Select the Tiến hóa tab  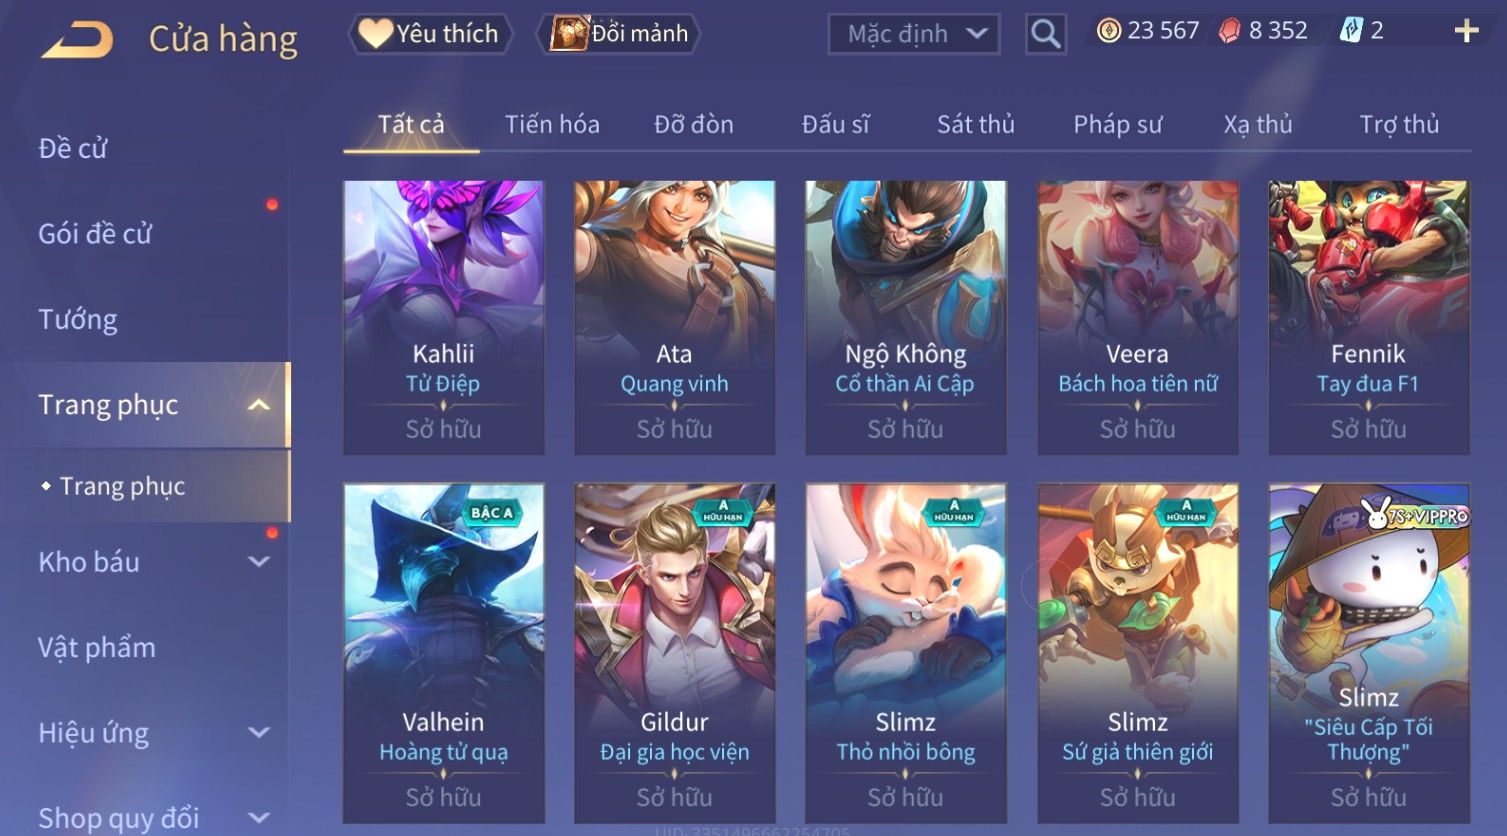point(552,124)
